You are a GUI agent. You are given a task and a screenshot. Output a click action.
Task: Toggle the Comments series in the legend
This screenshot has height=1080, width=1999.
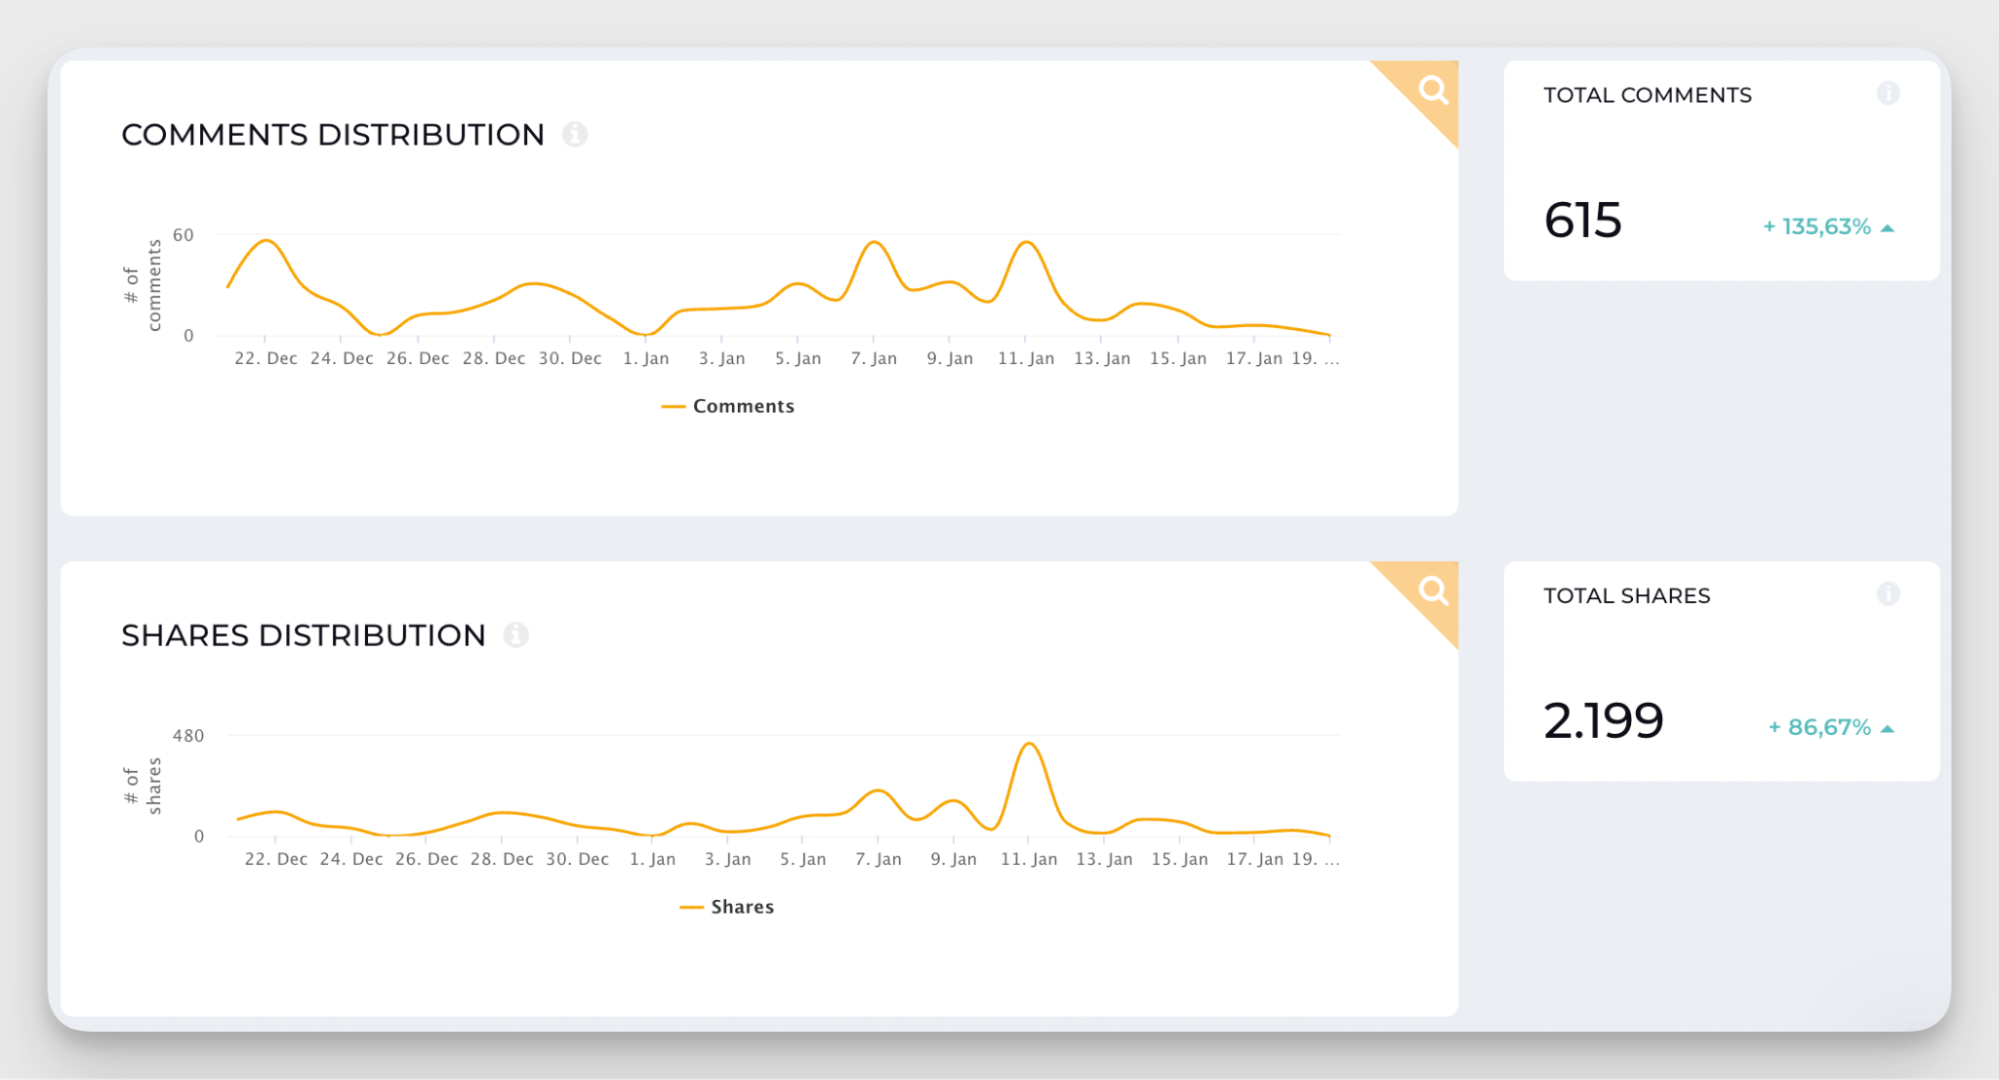pyautogui.click(x=727, y=405)
